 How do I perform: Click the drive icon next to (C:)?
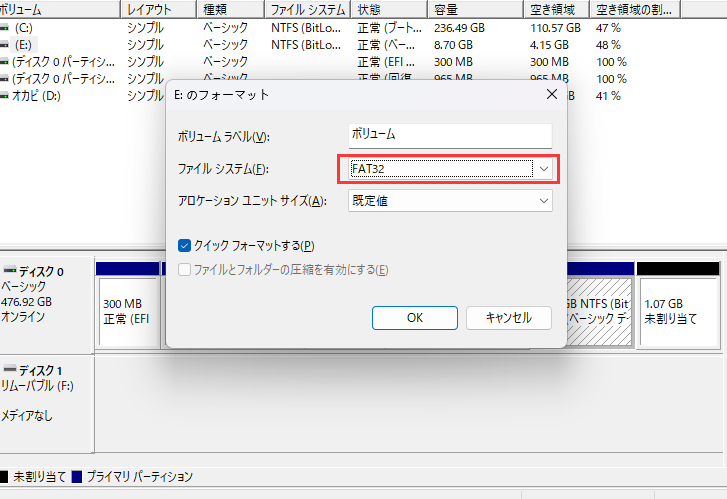click(x=4, y=28)
